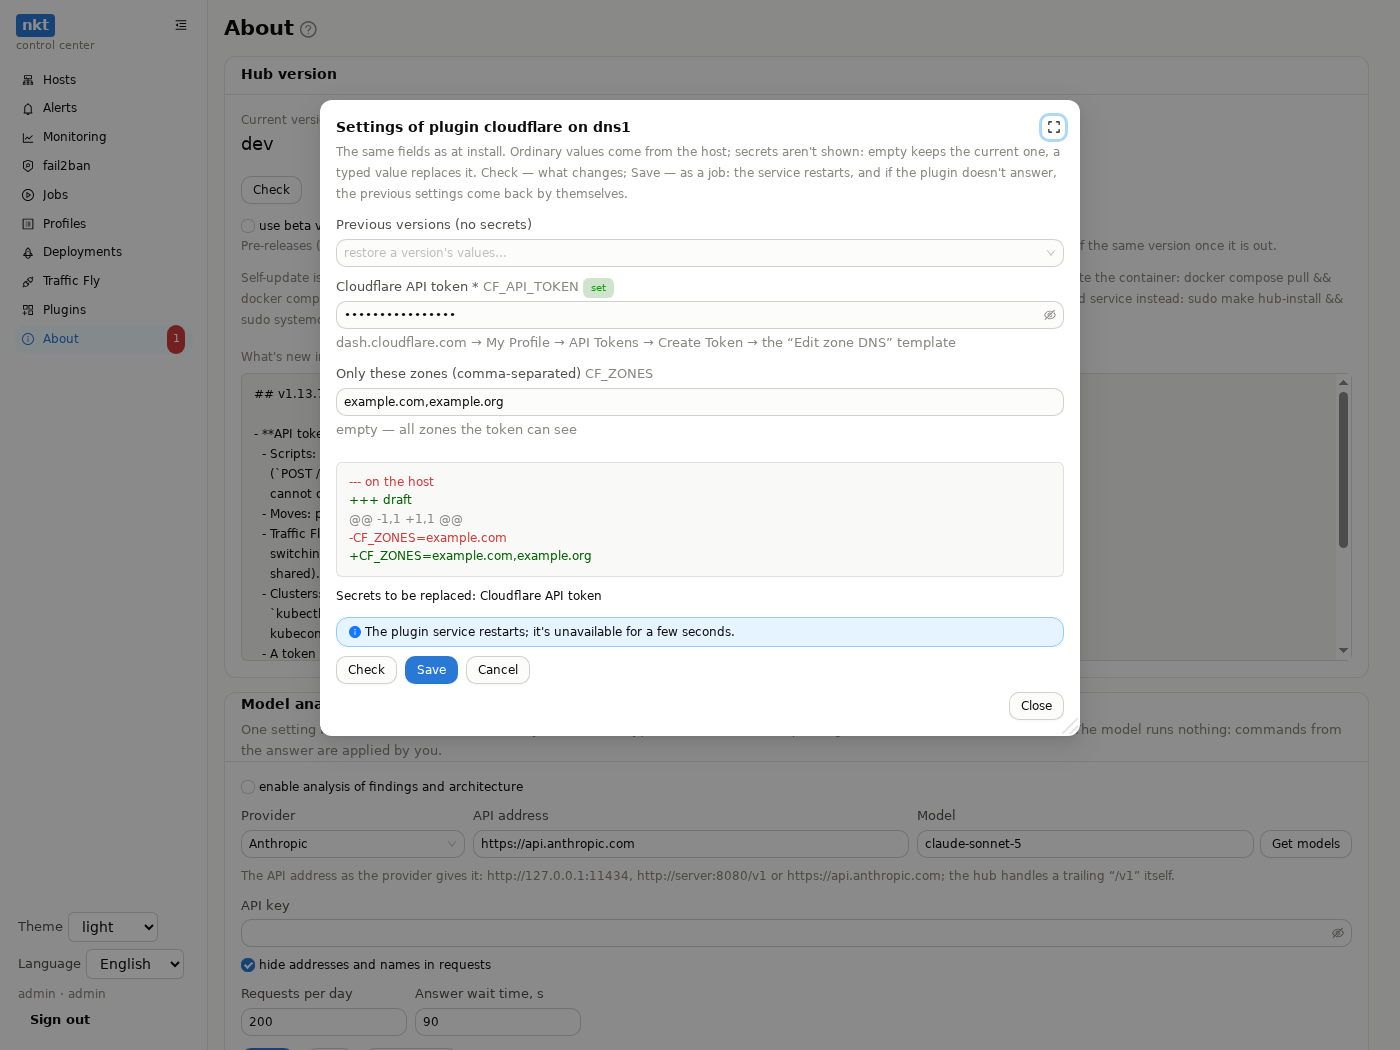Click the Get models button
This screenshot has width=1400, height=1050.
[1306, 844]
